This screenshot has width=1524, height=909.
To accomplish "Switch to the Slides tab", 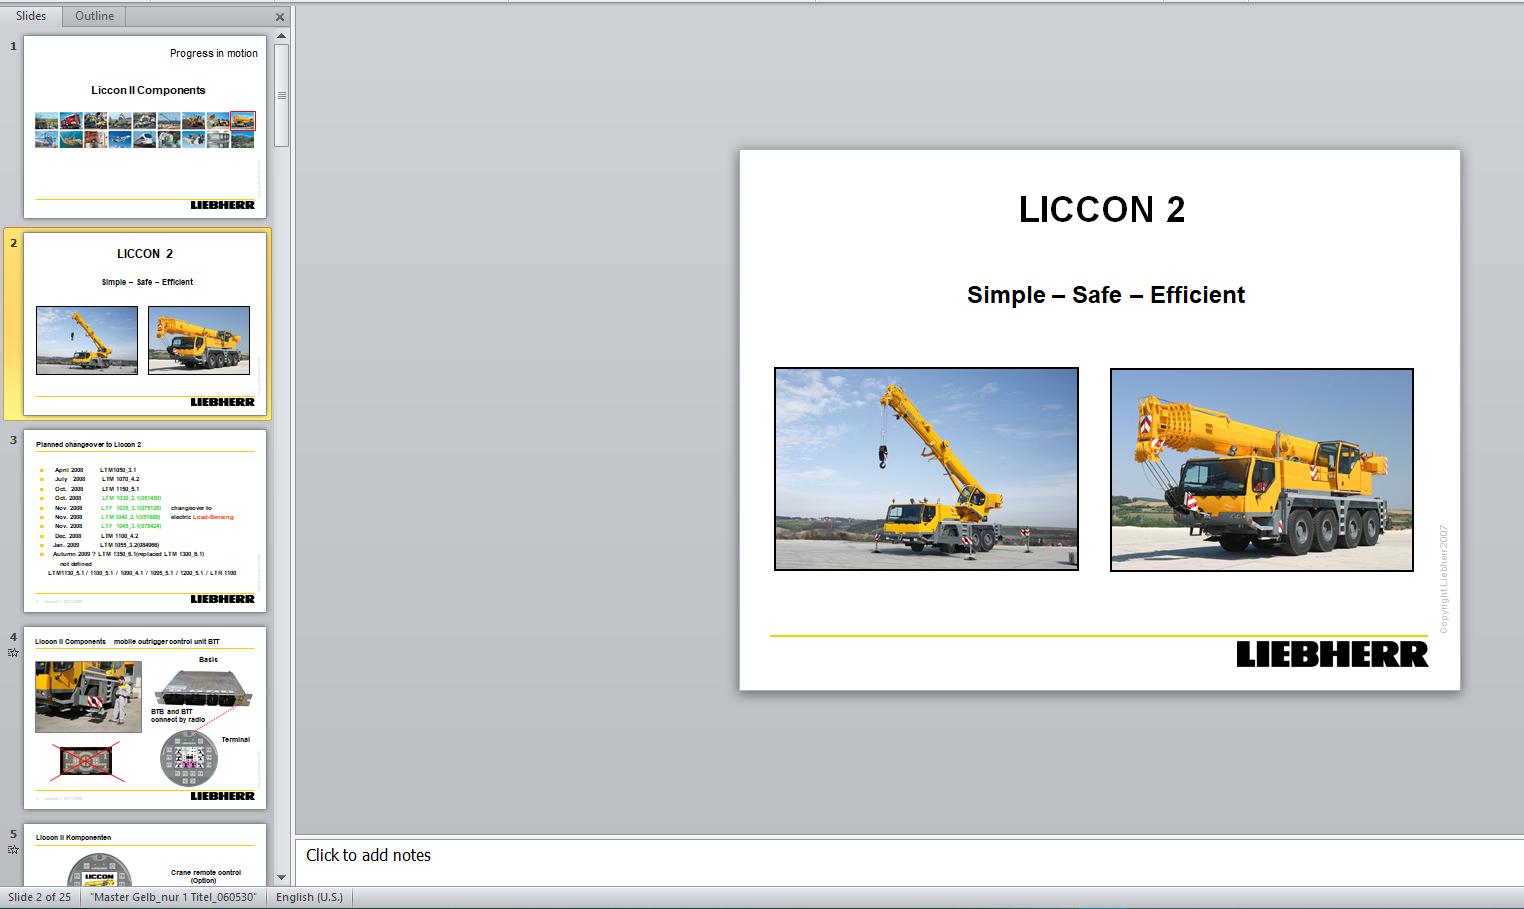I will (32, 16).
